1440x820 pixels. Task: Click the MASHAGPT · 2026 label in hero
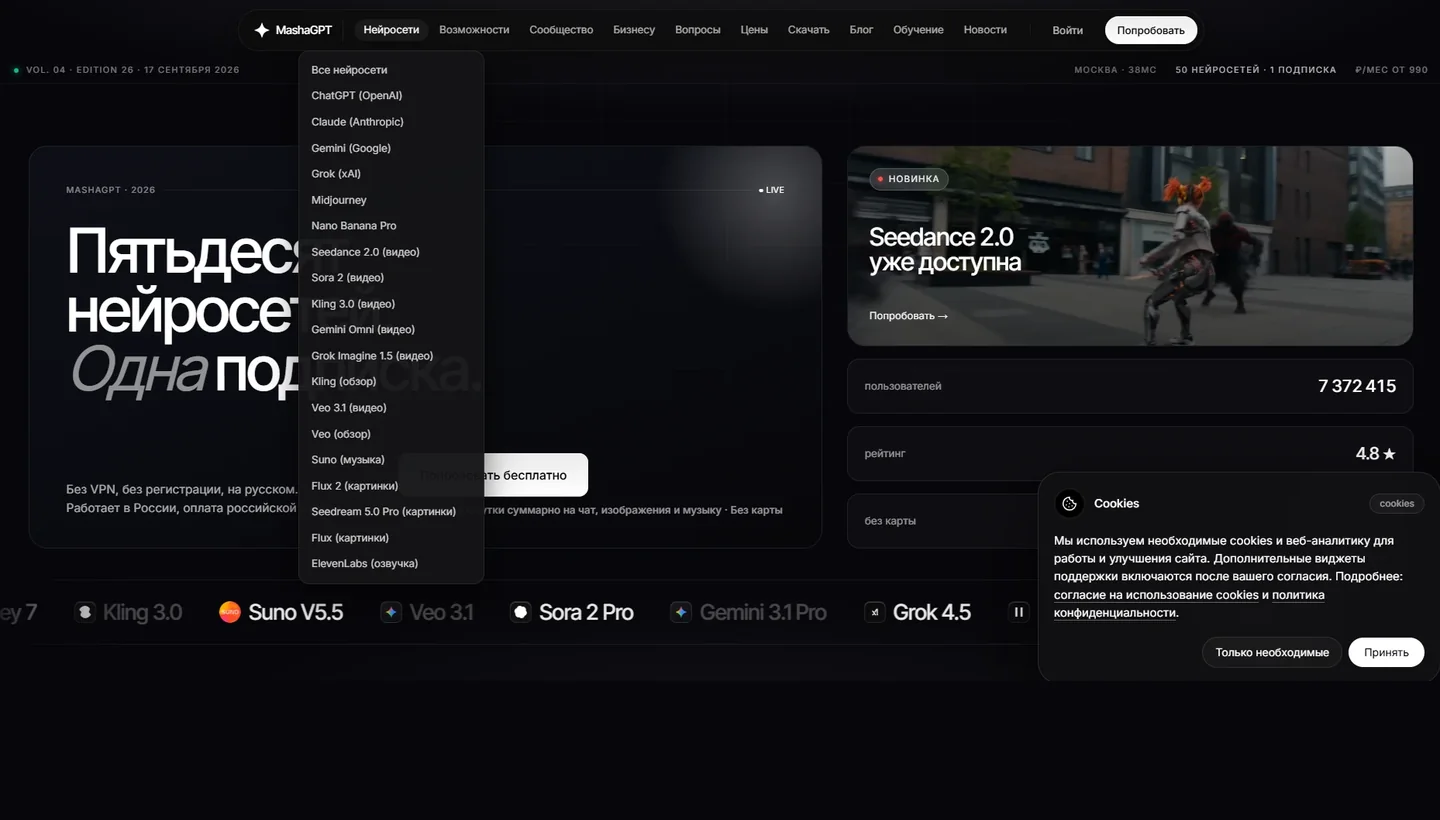(111, 190)
